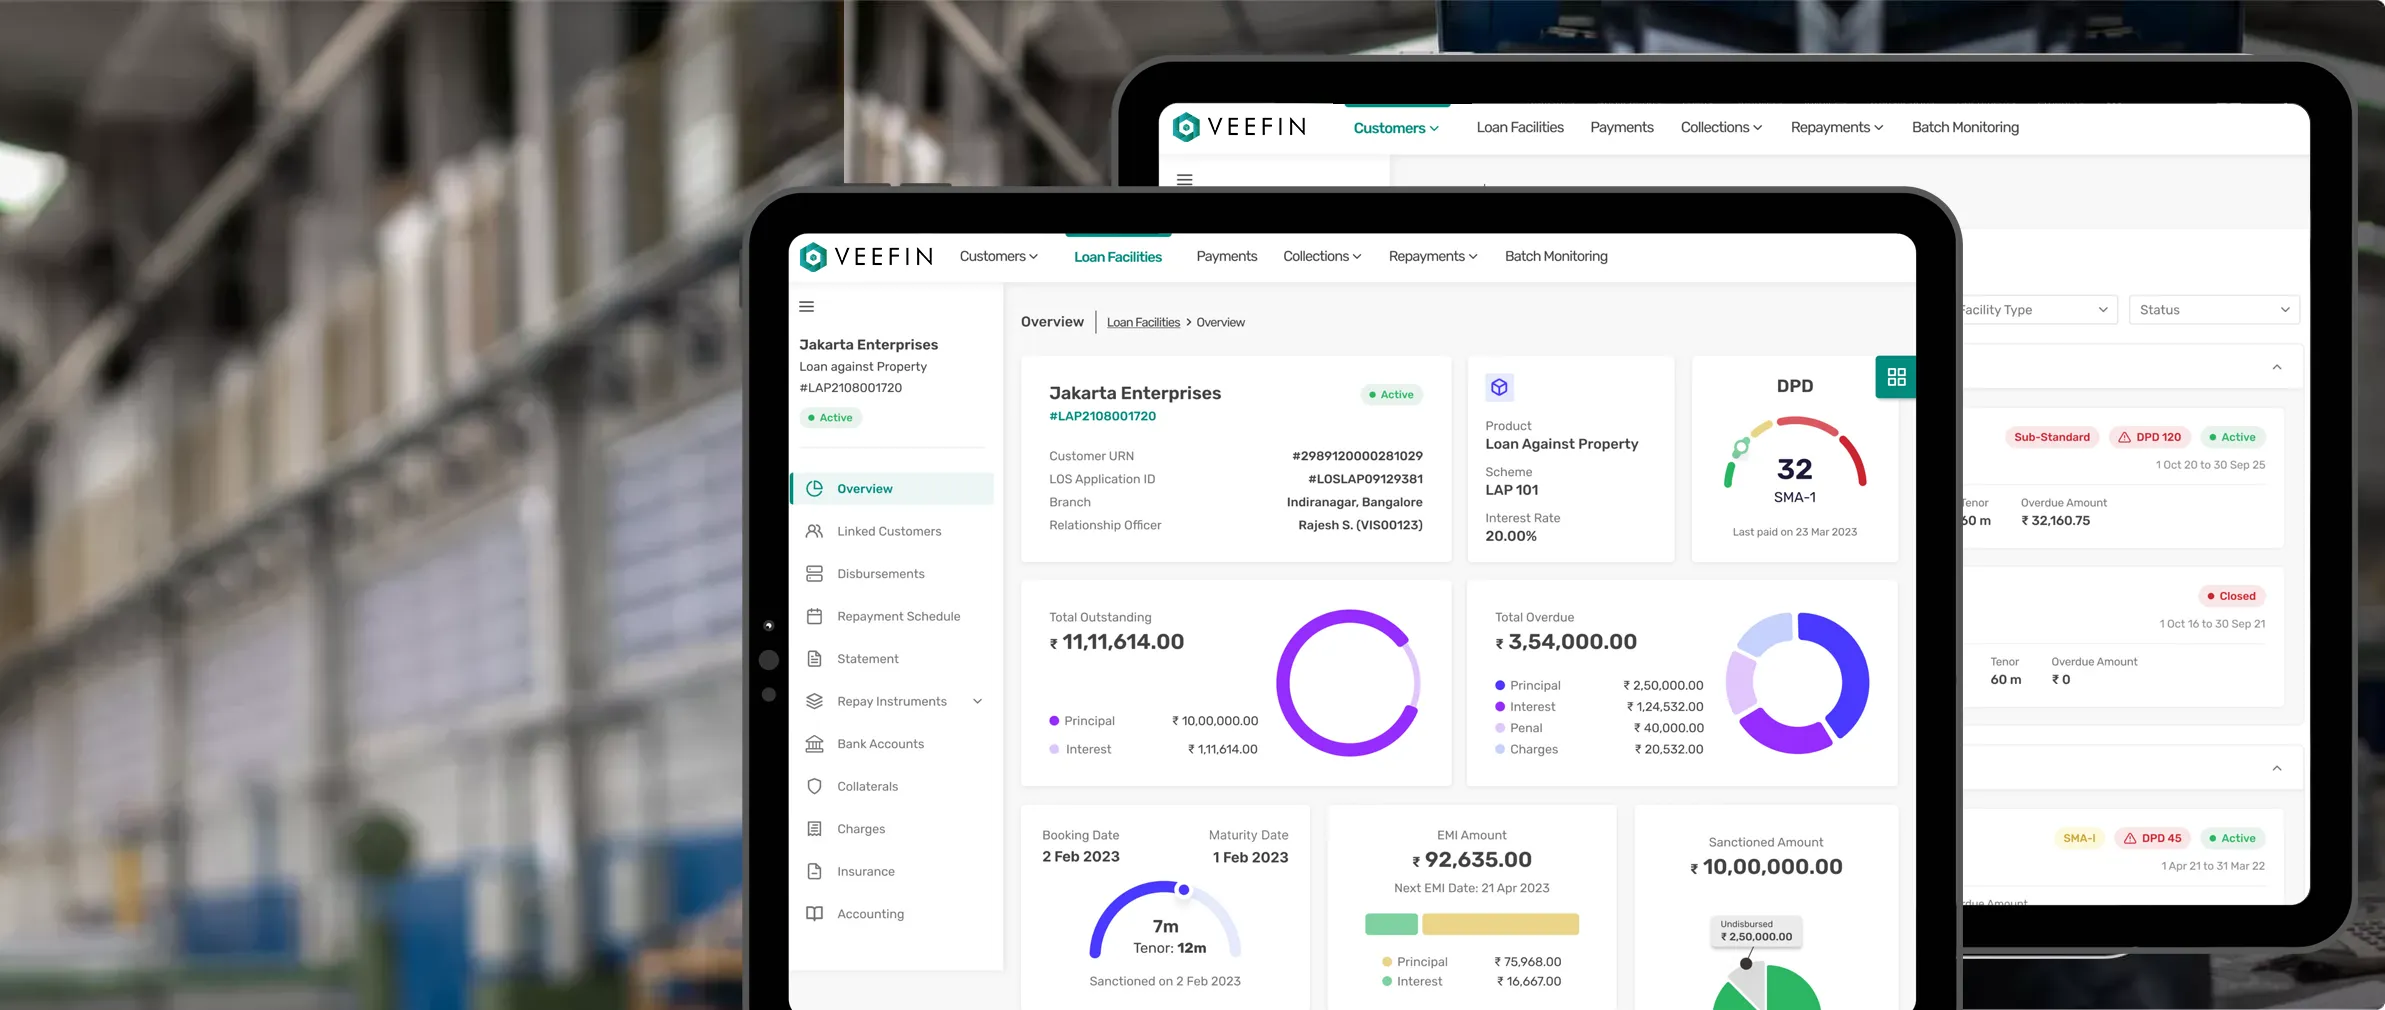This screenshot has width=2385, height=1010.
Task: Click the Tenor progress arc marker dot
Action: 1184,890
